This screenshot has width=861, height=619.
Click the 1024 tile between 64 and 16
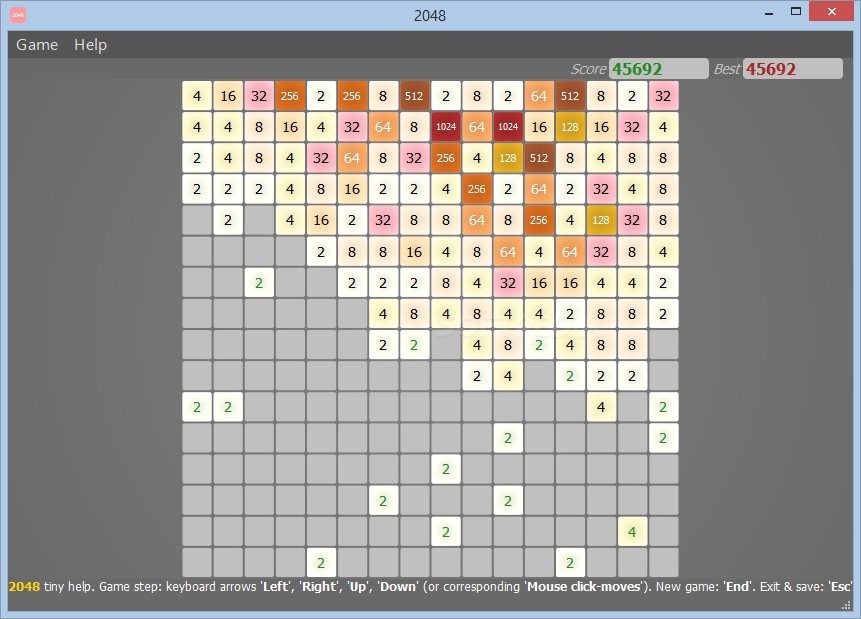point(507,127)
